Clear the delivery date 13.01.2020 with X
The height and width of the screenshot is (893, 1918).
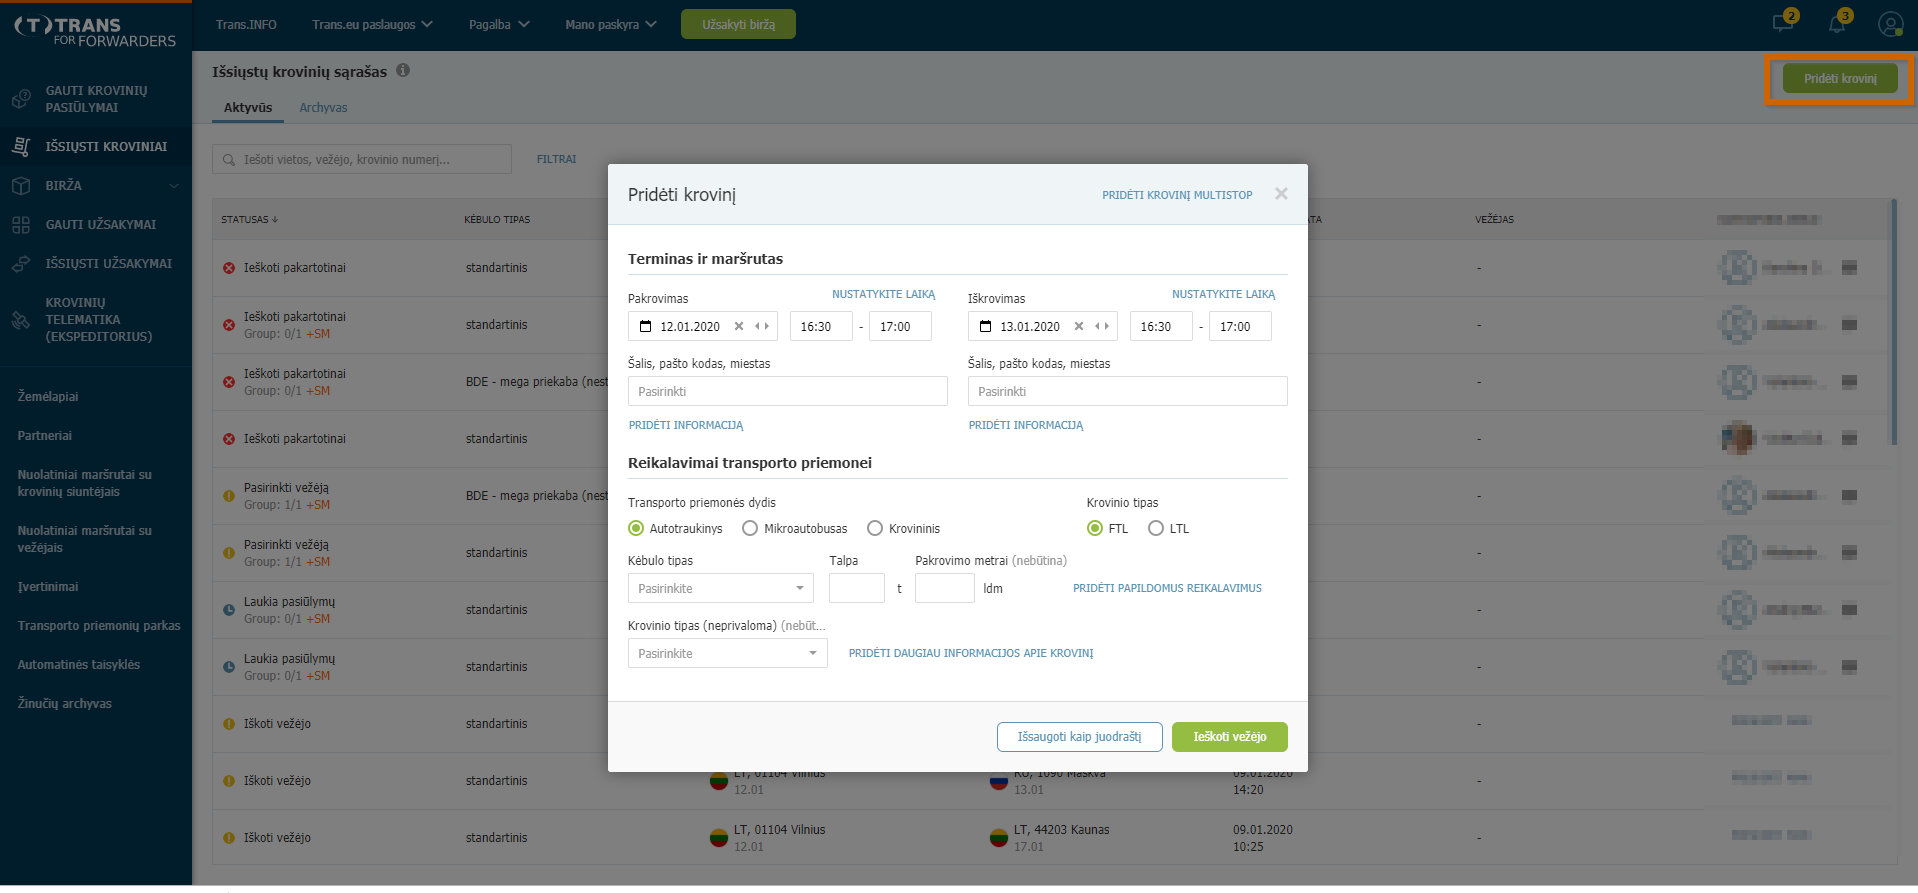click(x=1079, y=326)
